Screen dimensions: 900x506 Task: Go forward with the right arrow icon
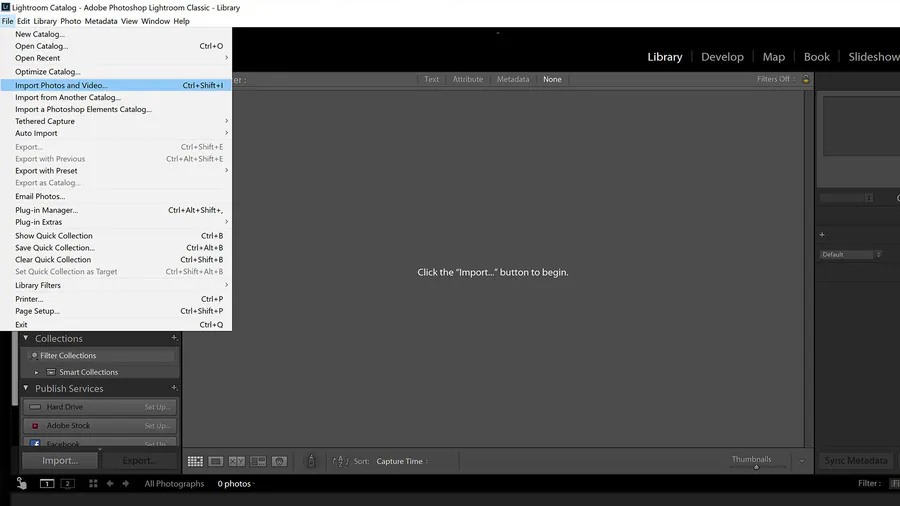point(126,484)
